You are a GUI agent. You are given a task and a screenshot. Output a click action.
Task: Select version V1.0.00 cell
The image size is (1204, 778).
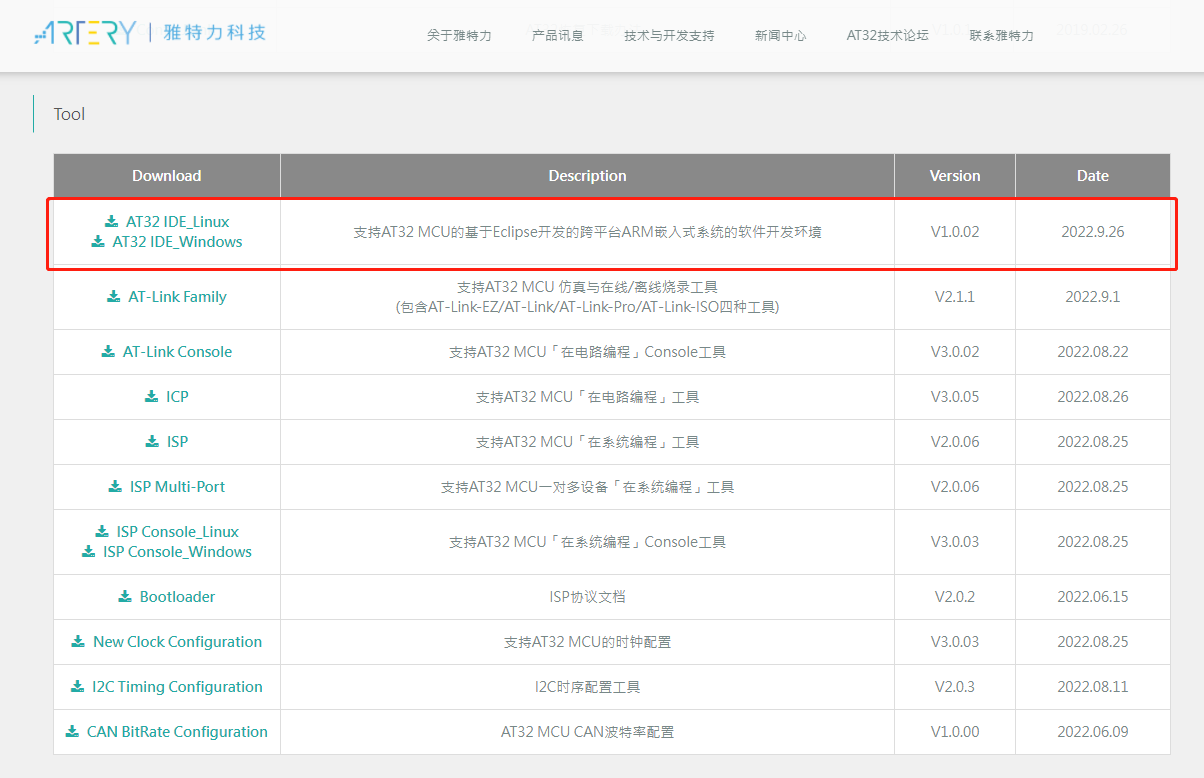click(x=955, y=731)
